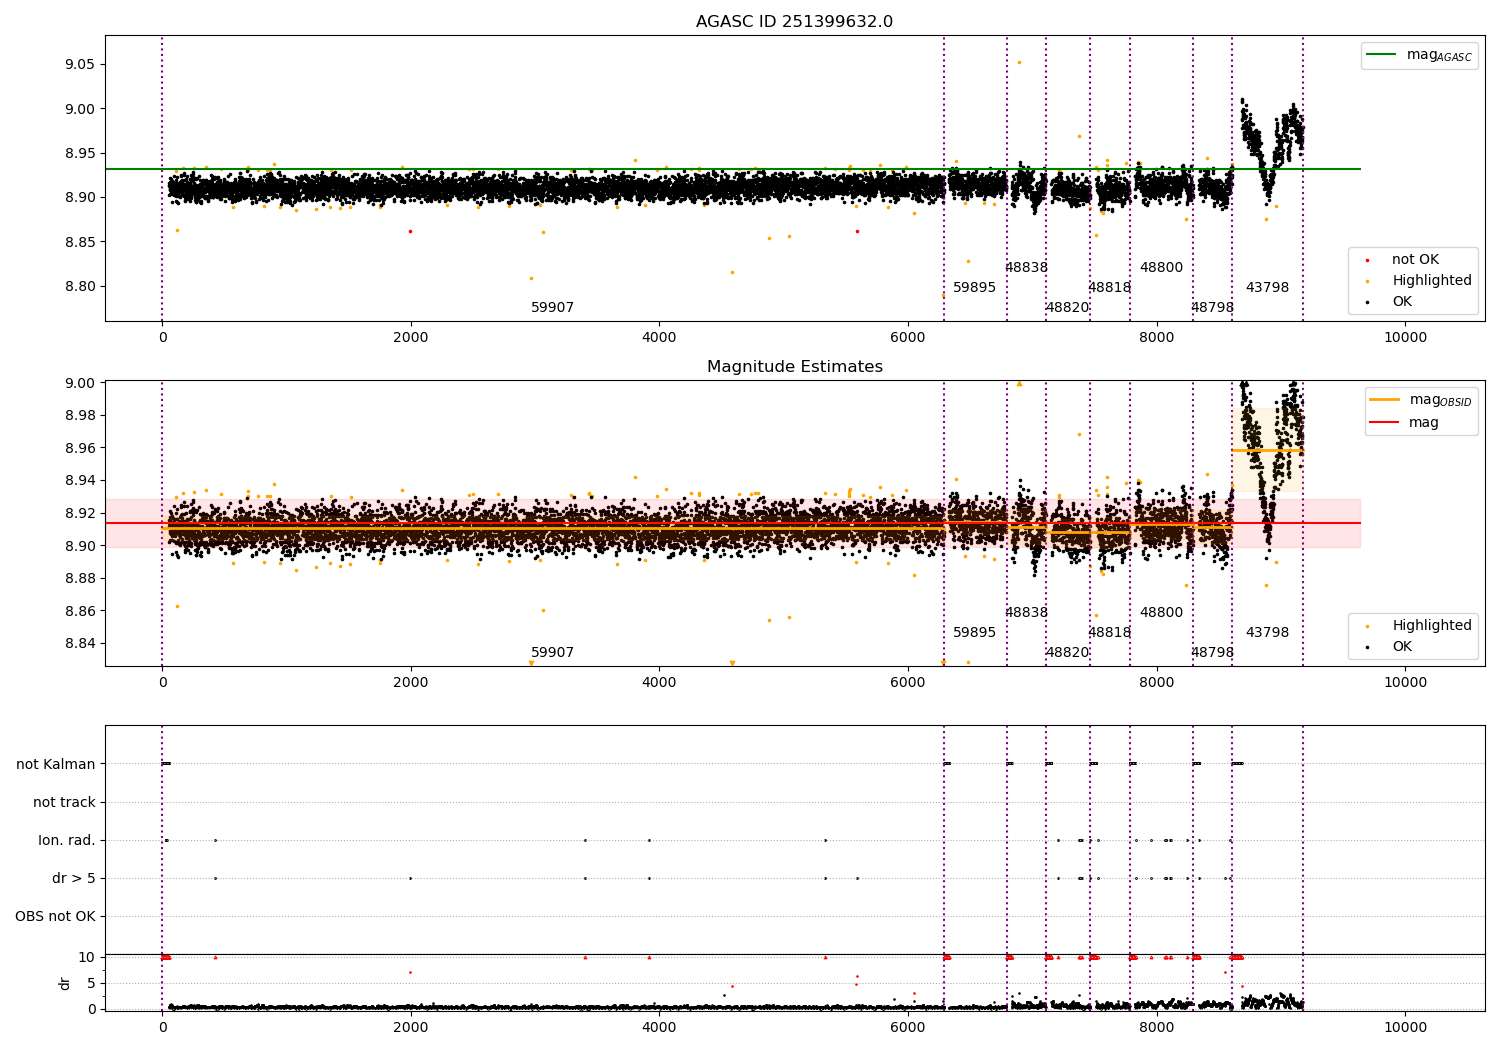Click obsid label 48838 in the AGASC ID plot

(1026, 268)
